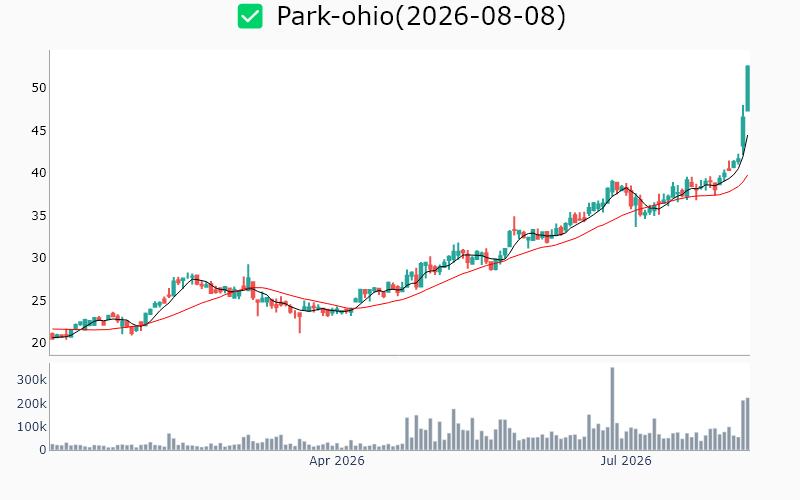Click the 20 price axis label

click(39, 343)
